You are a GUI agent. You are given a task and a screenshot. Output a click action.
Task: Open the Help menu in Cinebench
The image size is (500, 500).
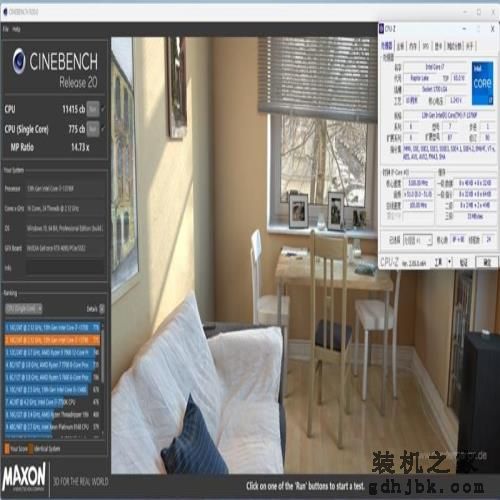pos(16,29)
